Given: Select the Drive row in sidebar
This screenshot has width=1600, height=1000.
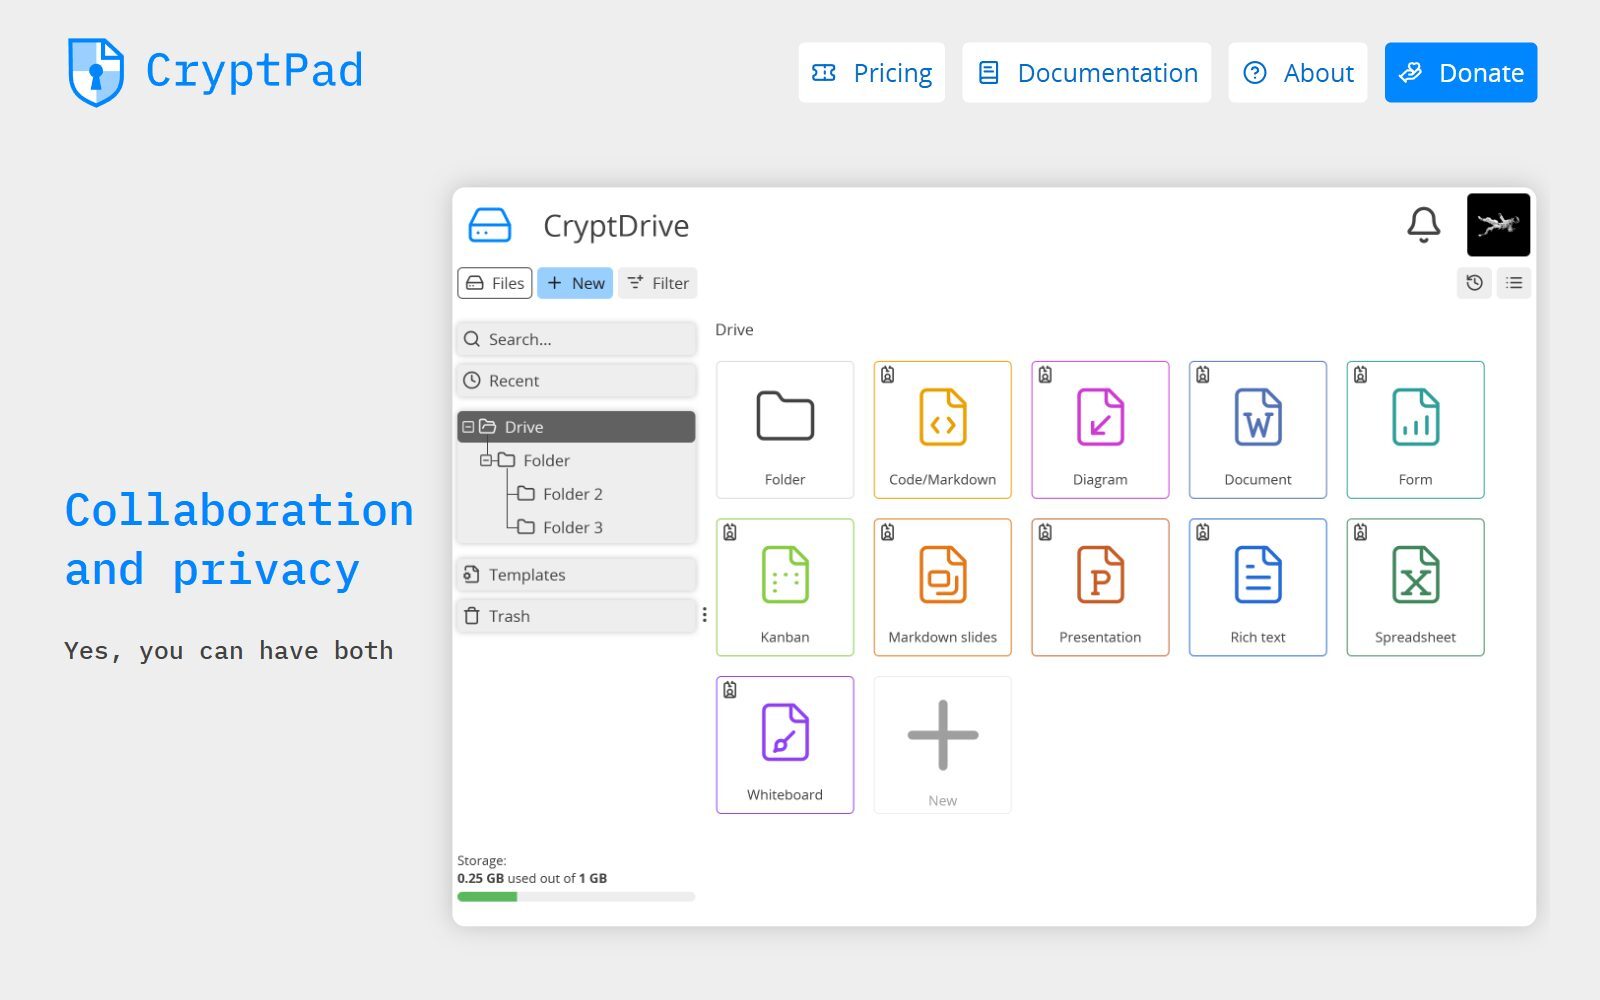Looking at the screenshot, I should 576,427.
